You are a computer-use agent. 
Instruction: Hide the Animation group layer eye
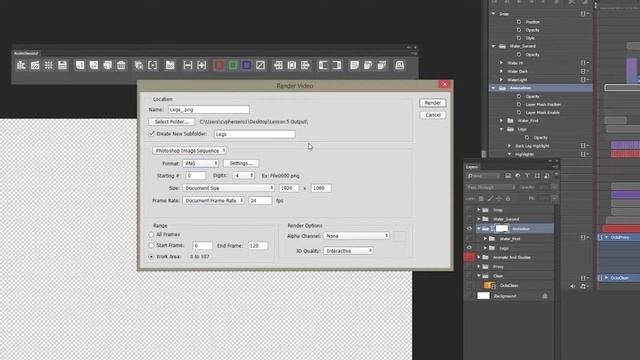coord(469,229)
